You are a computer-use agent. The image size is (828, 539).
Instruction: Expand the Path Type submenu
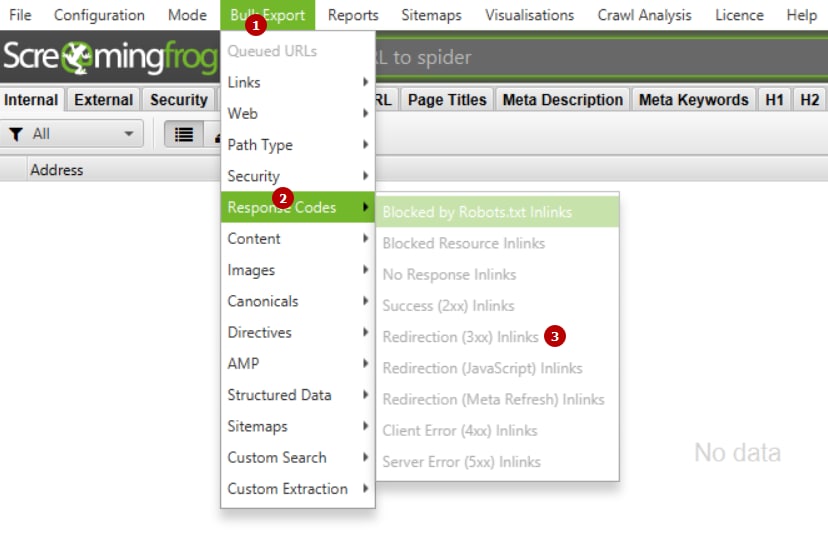click(x=298, y=145)
